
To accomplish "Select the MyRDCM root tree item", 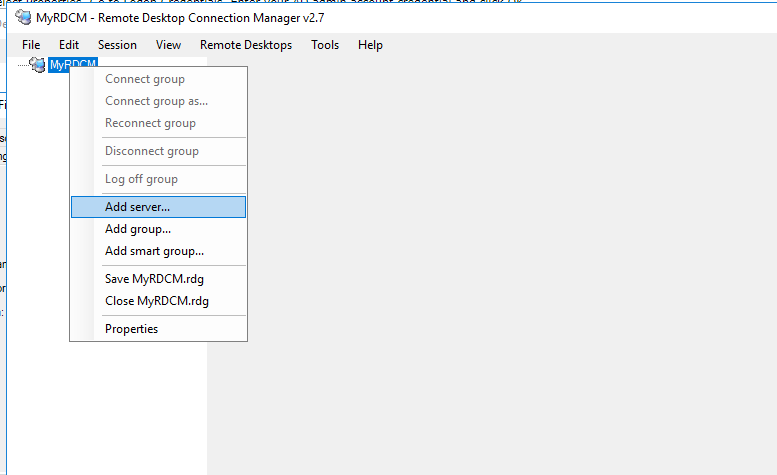I will pos(73,64).
